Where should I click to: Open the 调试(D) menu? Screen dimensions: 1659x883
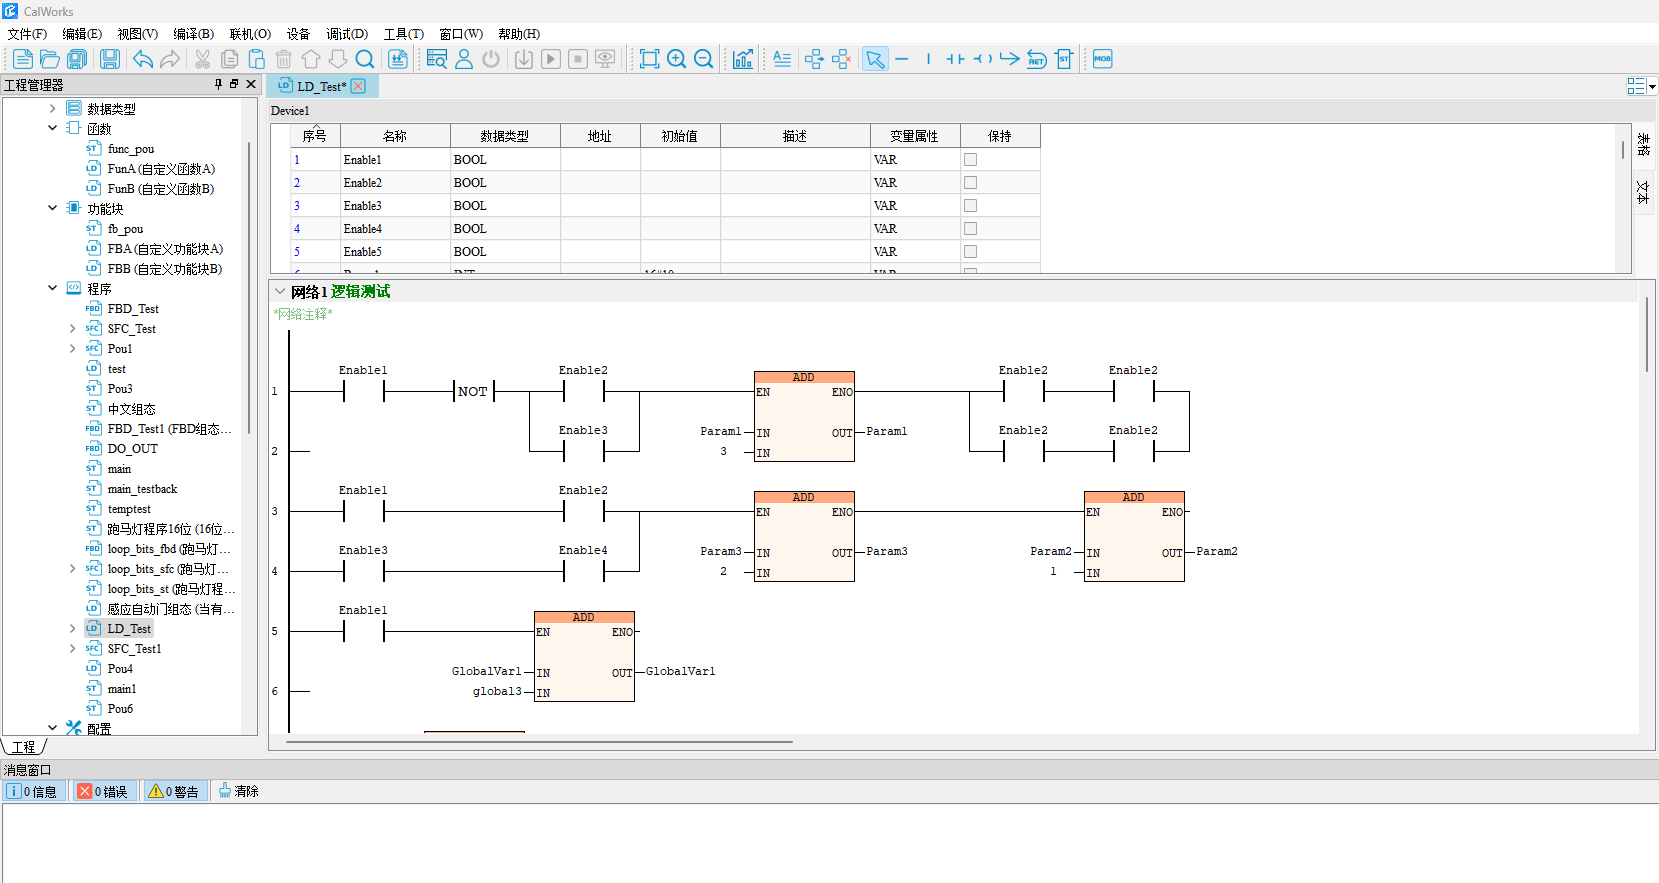[346, 34]
